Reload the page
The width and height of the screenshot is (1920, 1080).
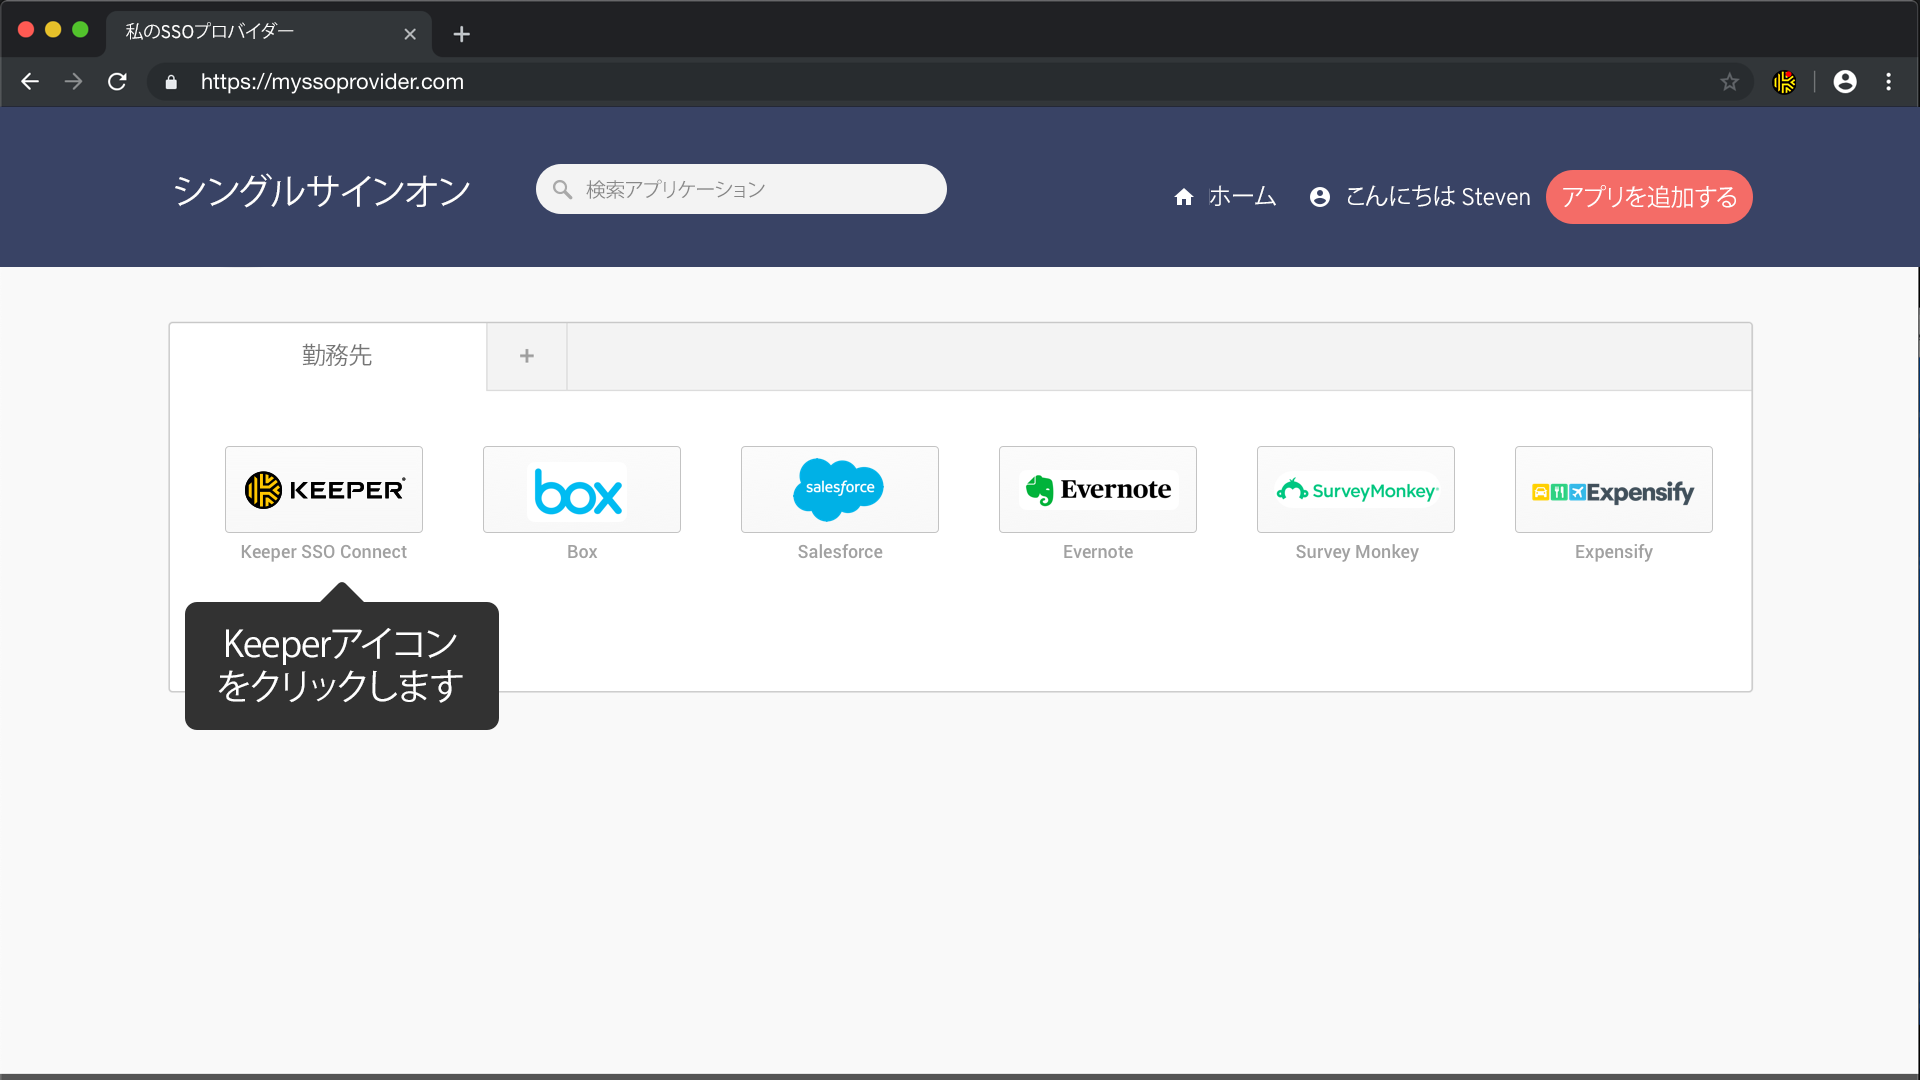pyautogui.click(x=117, y=82)
